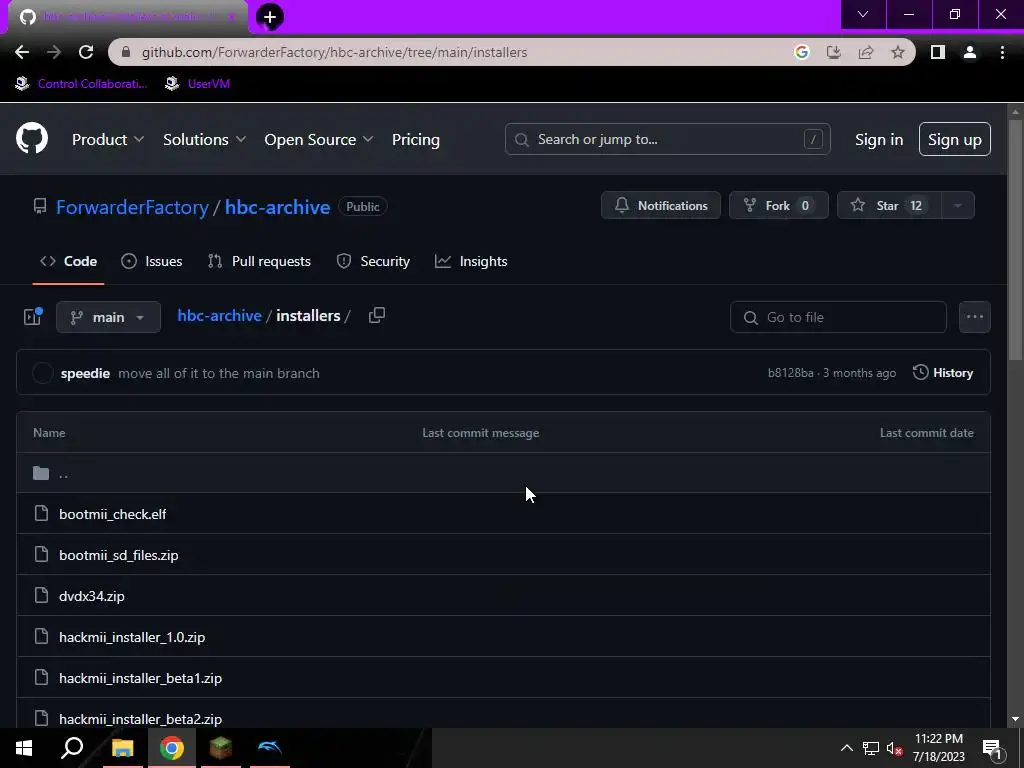Screen dimensions: 1024x768
Task: Open File Explorer from the taskbar
Action: (122, 748)
